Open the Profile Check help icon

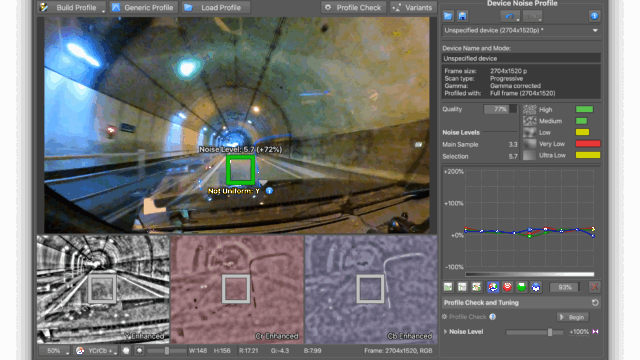493,317
